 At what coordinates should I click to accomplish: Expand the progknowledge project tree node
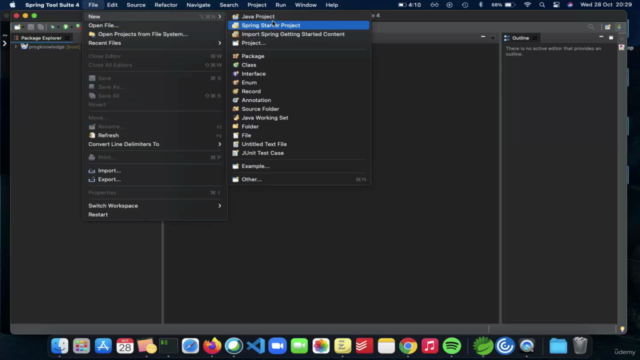click(x=16, y=47)
